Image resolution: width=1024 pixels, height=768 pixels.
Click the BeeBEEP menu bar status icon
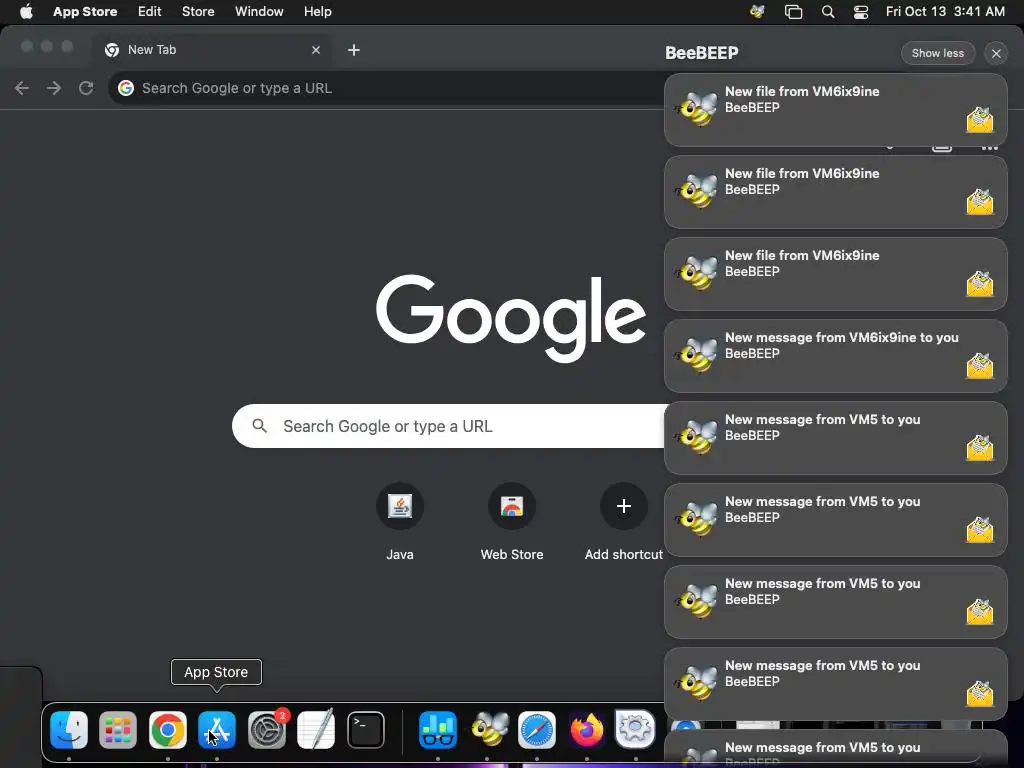758,12
